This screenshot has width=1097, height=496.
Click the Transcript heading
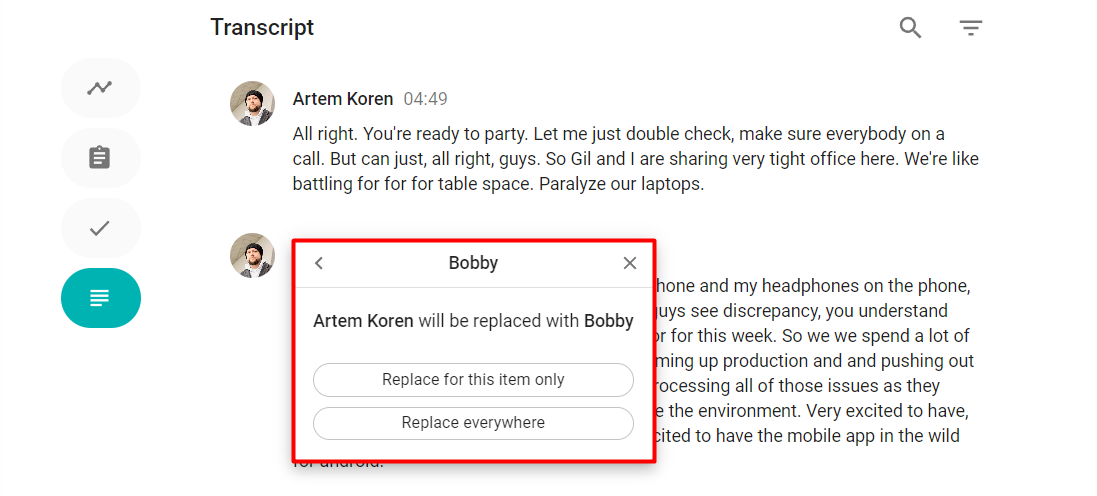point(262,28)
